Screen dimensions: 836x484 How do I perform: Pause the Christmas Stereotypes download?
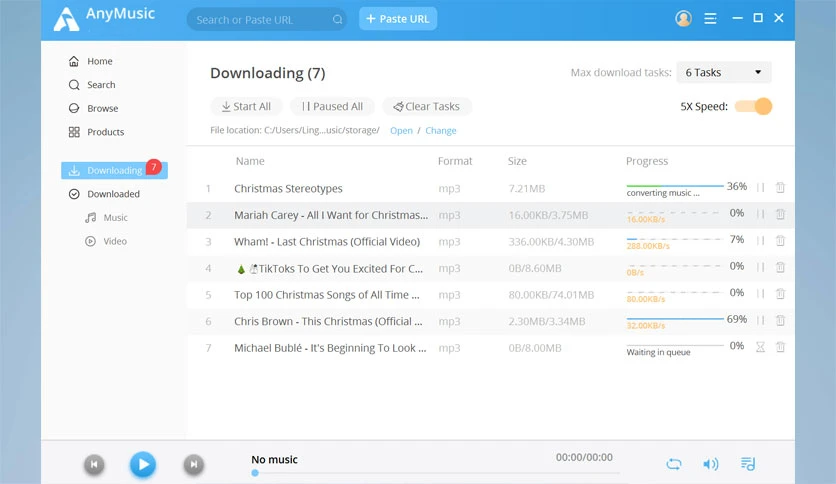pos(761,188)
